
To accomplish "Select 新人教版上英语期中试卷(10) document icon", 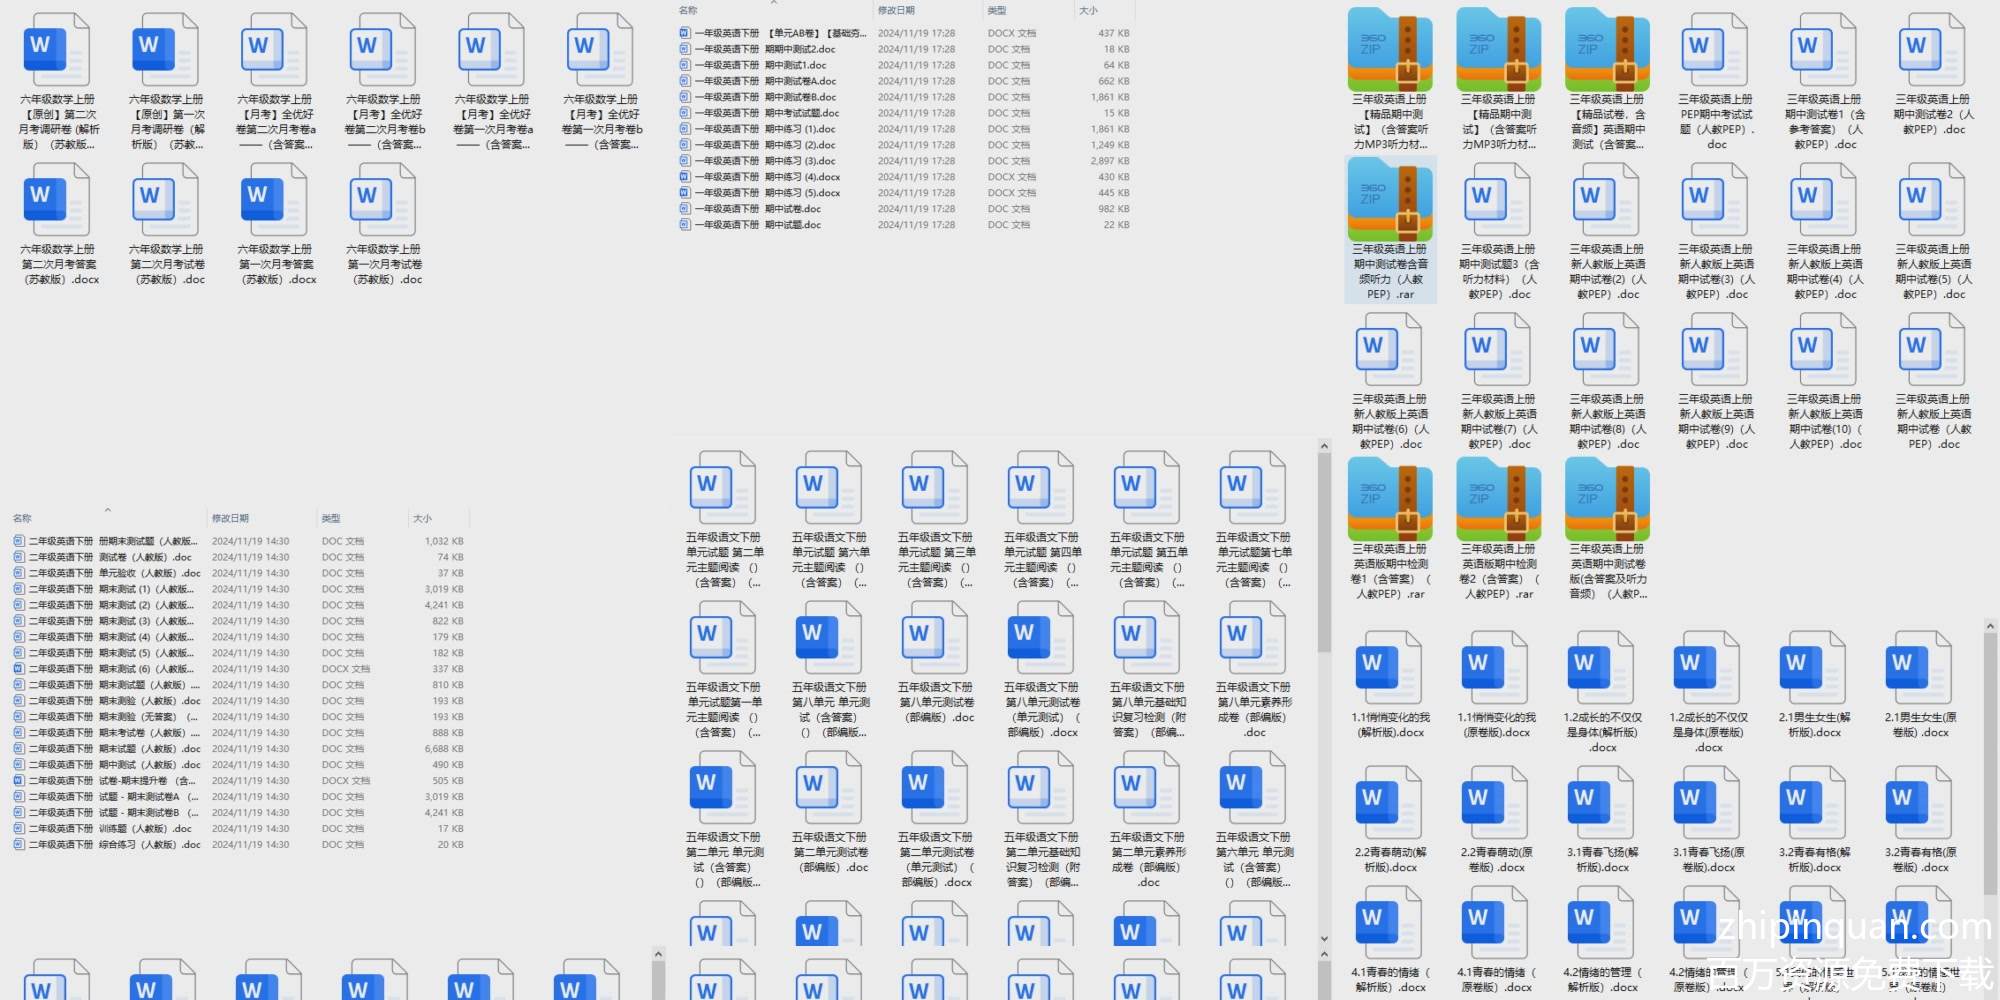I will [x=1825, y=350].
